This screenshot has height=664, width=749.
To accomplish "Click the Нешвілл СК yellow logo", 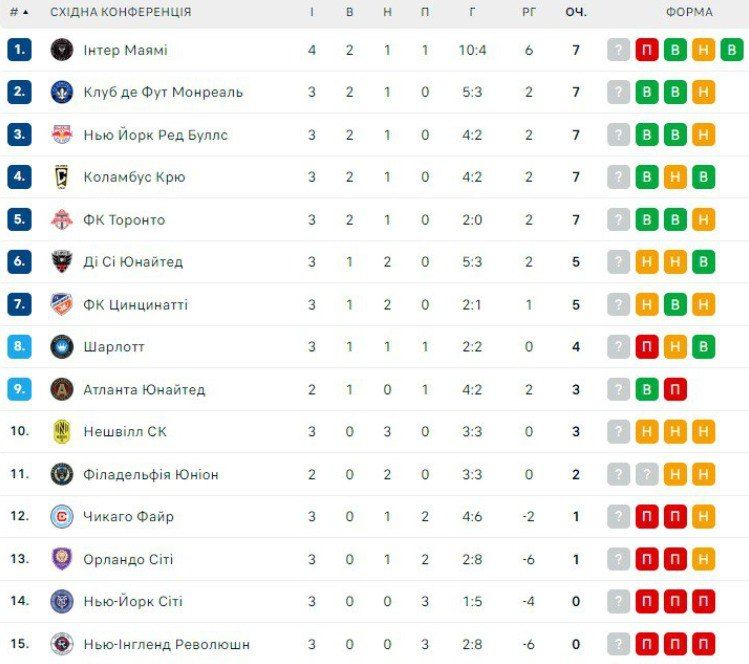I will click(x=62, y=432).
